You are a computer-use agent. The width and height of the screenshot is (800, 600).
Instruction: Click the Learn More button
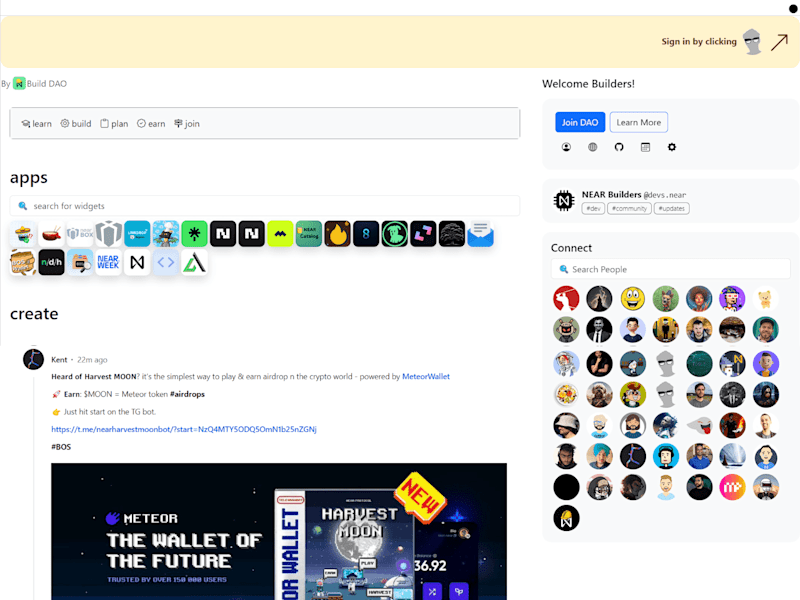pos(639,122)
